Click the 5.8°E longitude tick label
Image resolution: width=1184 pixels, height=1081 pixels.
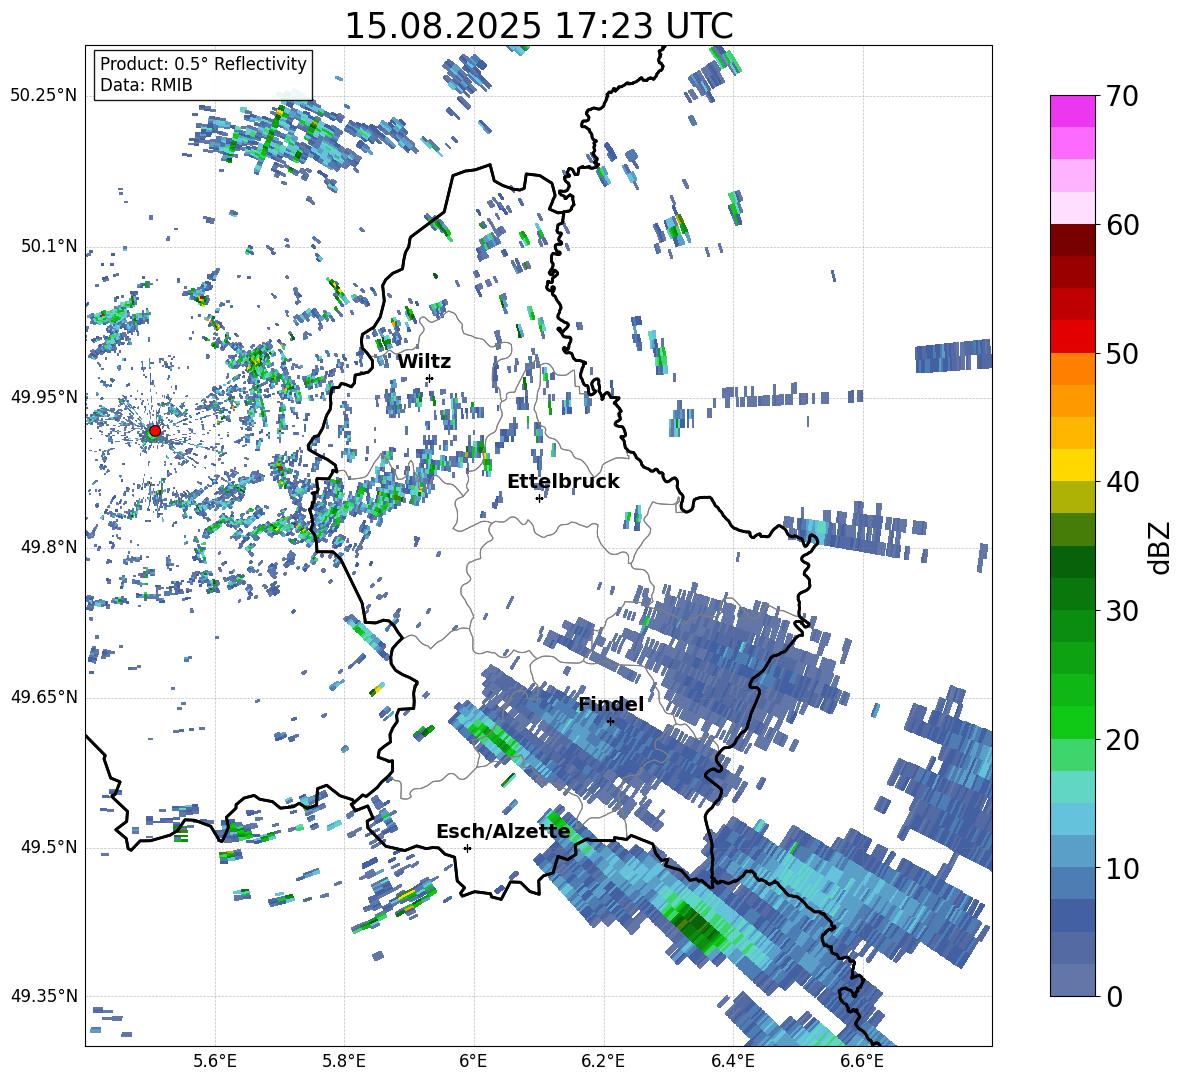(344, 1061)
